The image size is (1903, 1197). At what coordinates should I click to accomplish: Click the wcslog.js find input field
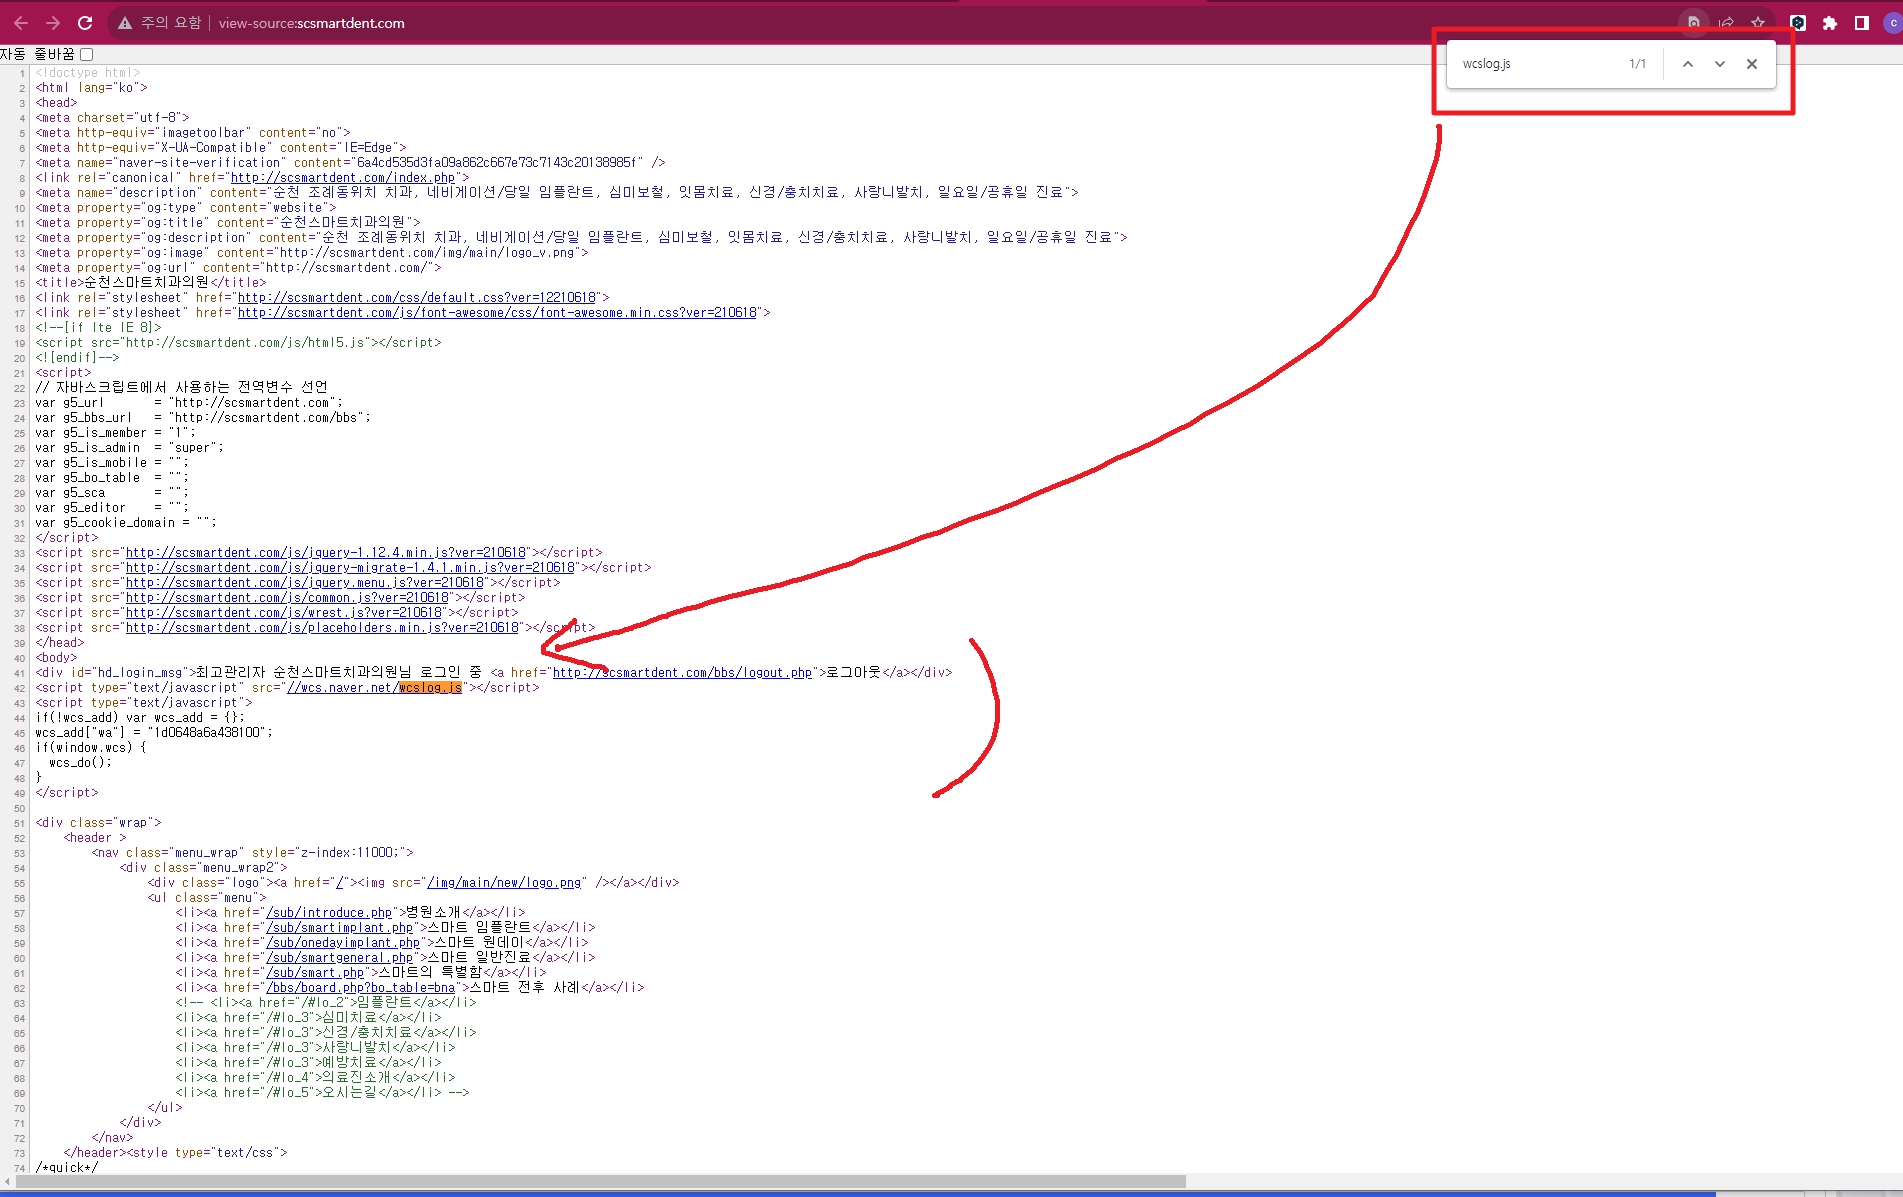point(1535,64)
